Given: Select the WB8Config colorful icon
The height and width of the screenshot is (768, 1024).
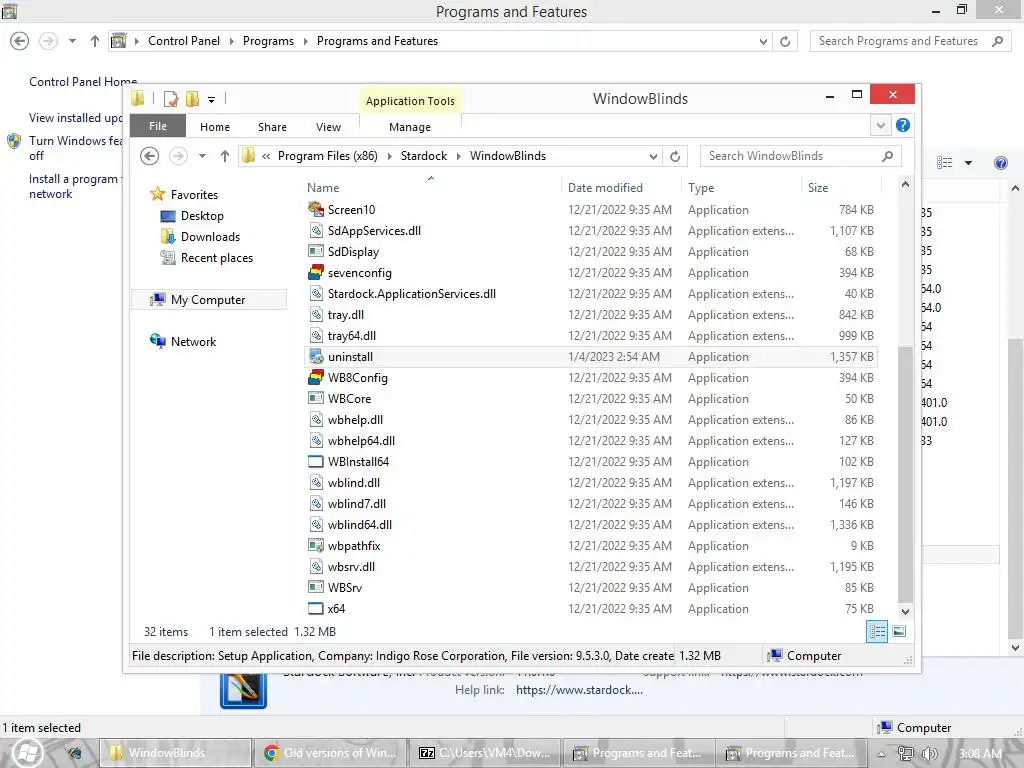Looking at the screenshot, I should 316,377.
